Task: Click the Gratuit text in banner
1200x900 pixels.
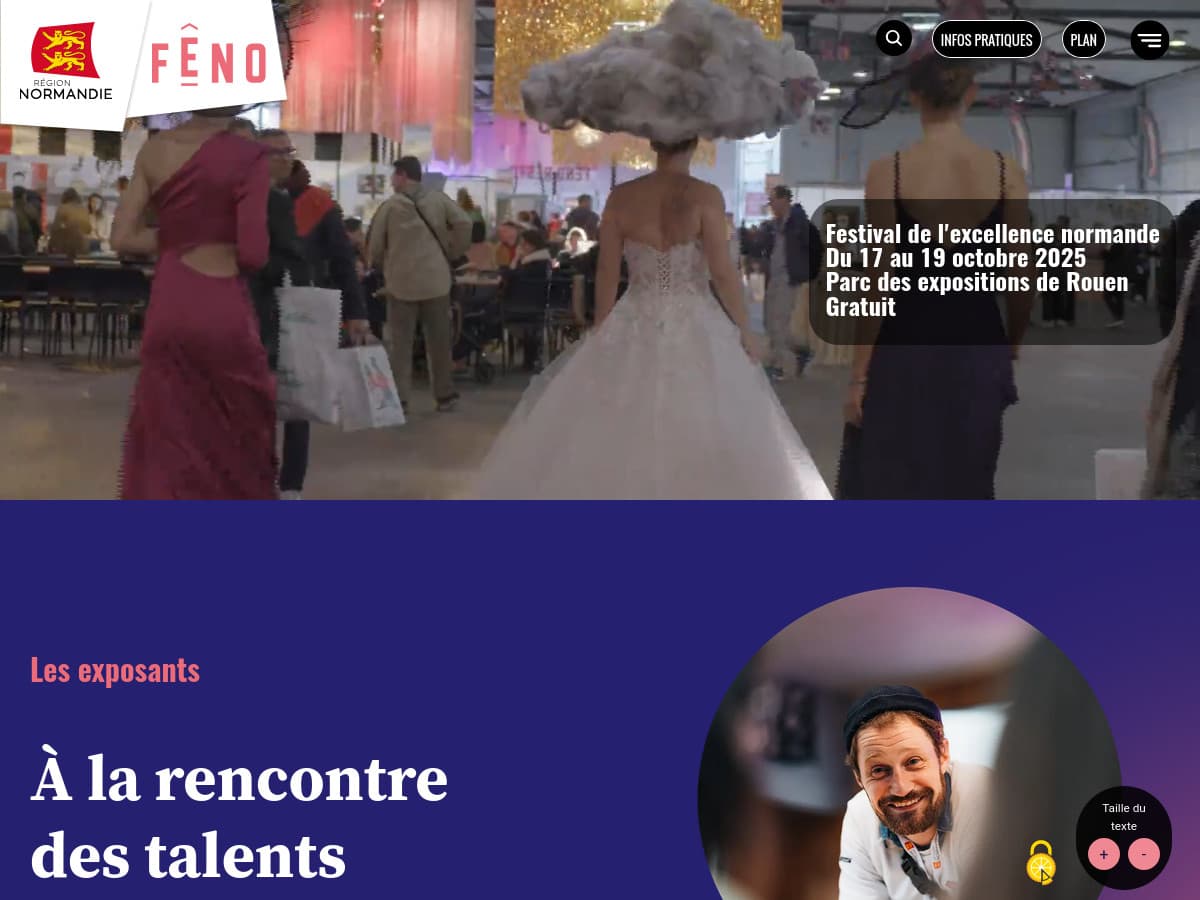Action: coord(860,306)
